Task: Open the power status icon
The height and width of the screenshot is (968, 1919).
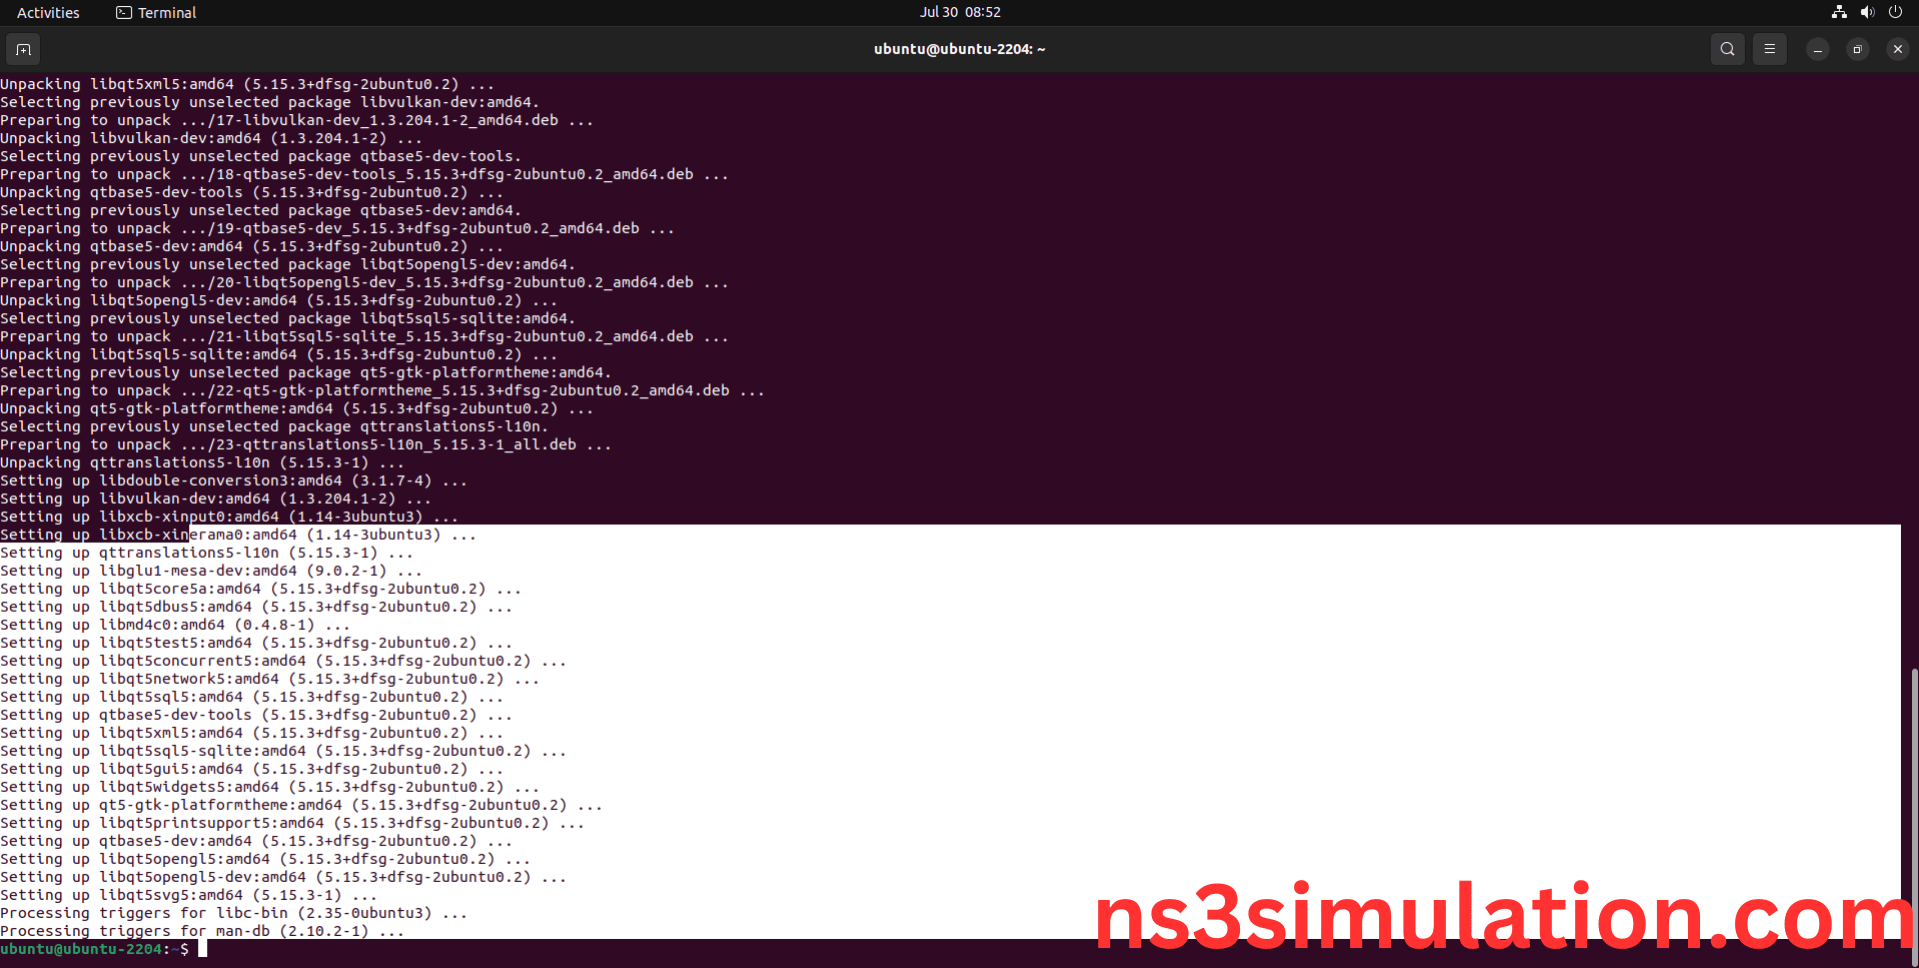Action: 1895,12
